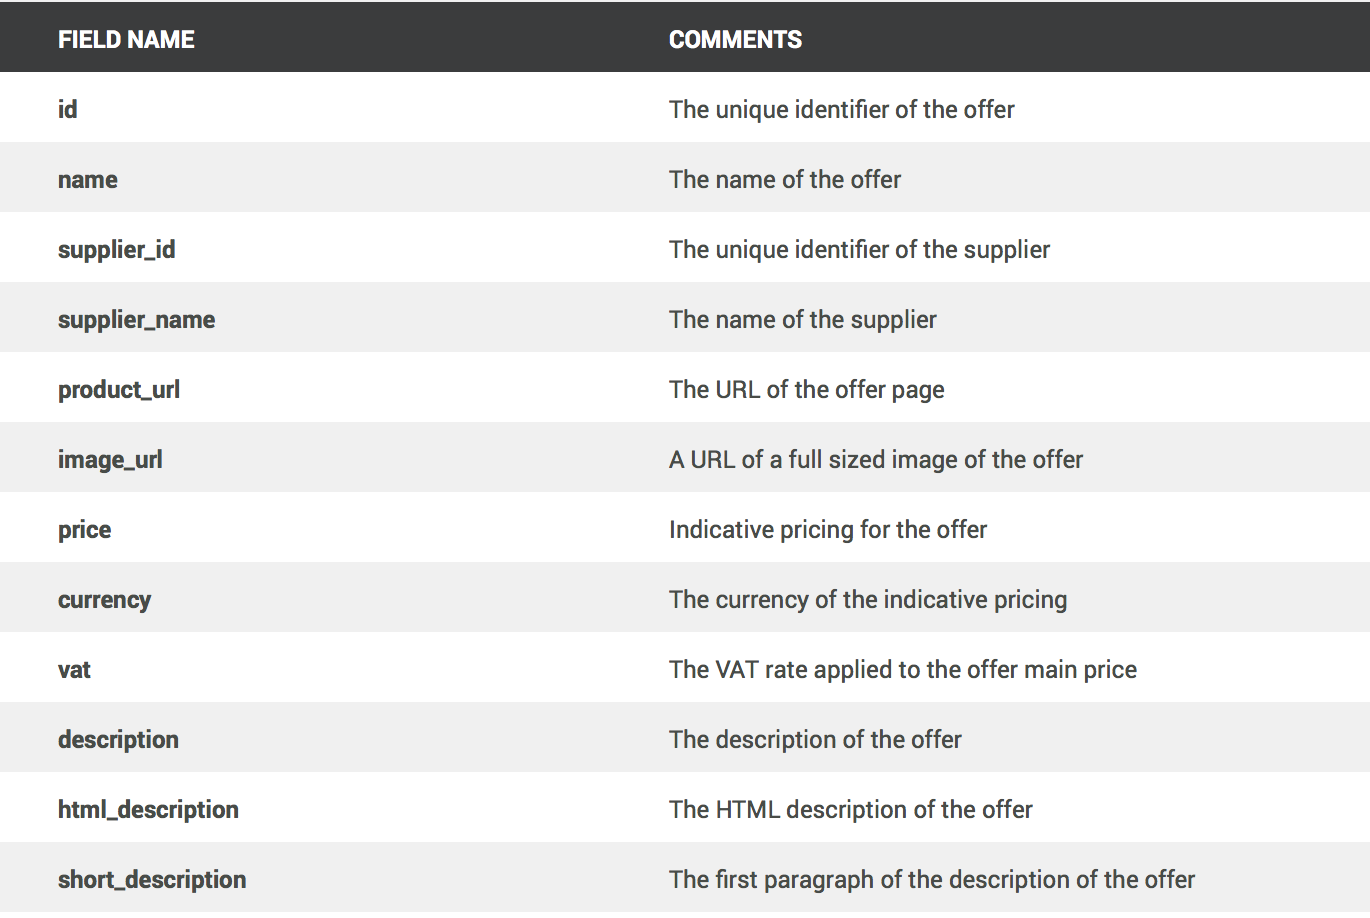This screenshot has width=1370, height=918.
Task: Select comment 'Indicative pricing for the offer'
Action: pos(828,530)
